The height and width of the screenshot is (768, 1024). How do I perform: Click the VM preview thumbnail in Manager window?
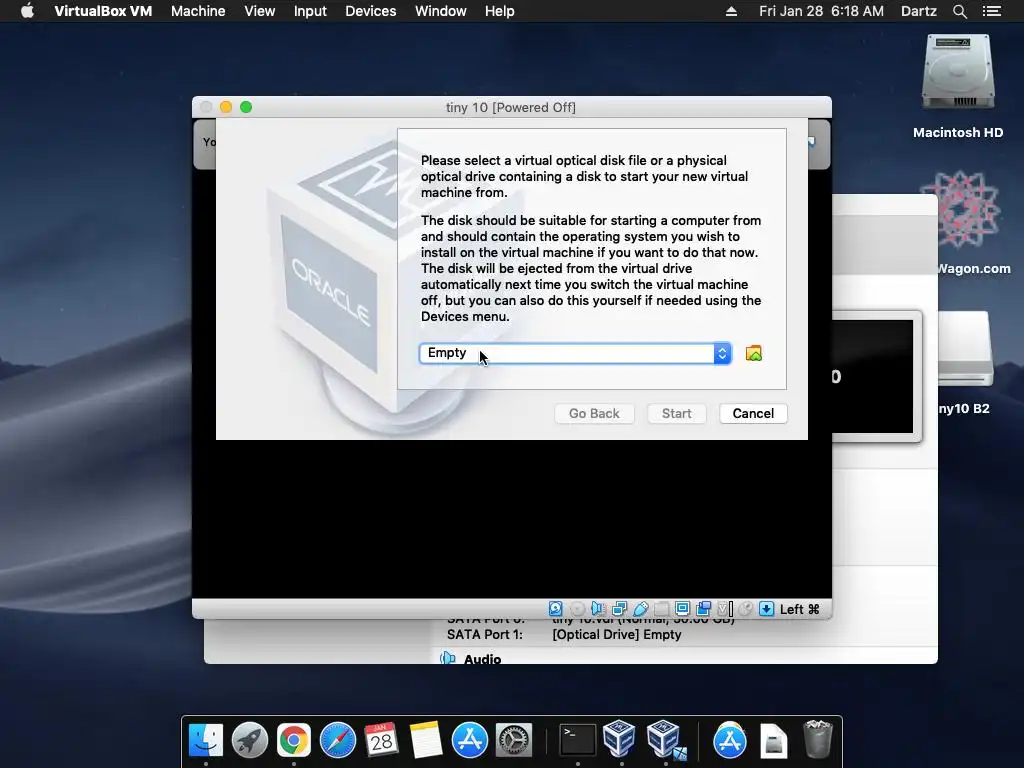[876, 376]
